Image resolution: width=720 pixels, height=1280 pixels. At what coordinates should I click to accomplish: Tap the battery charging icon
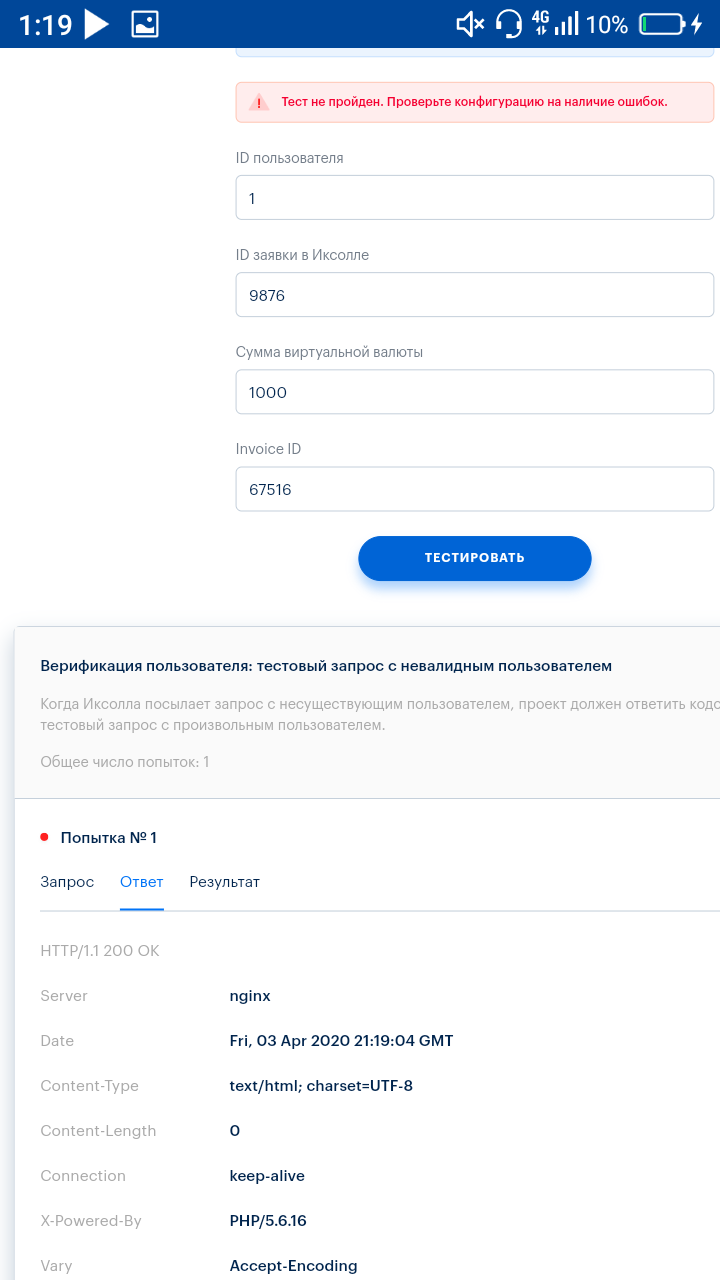pos(671,24)
